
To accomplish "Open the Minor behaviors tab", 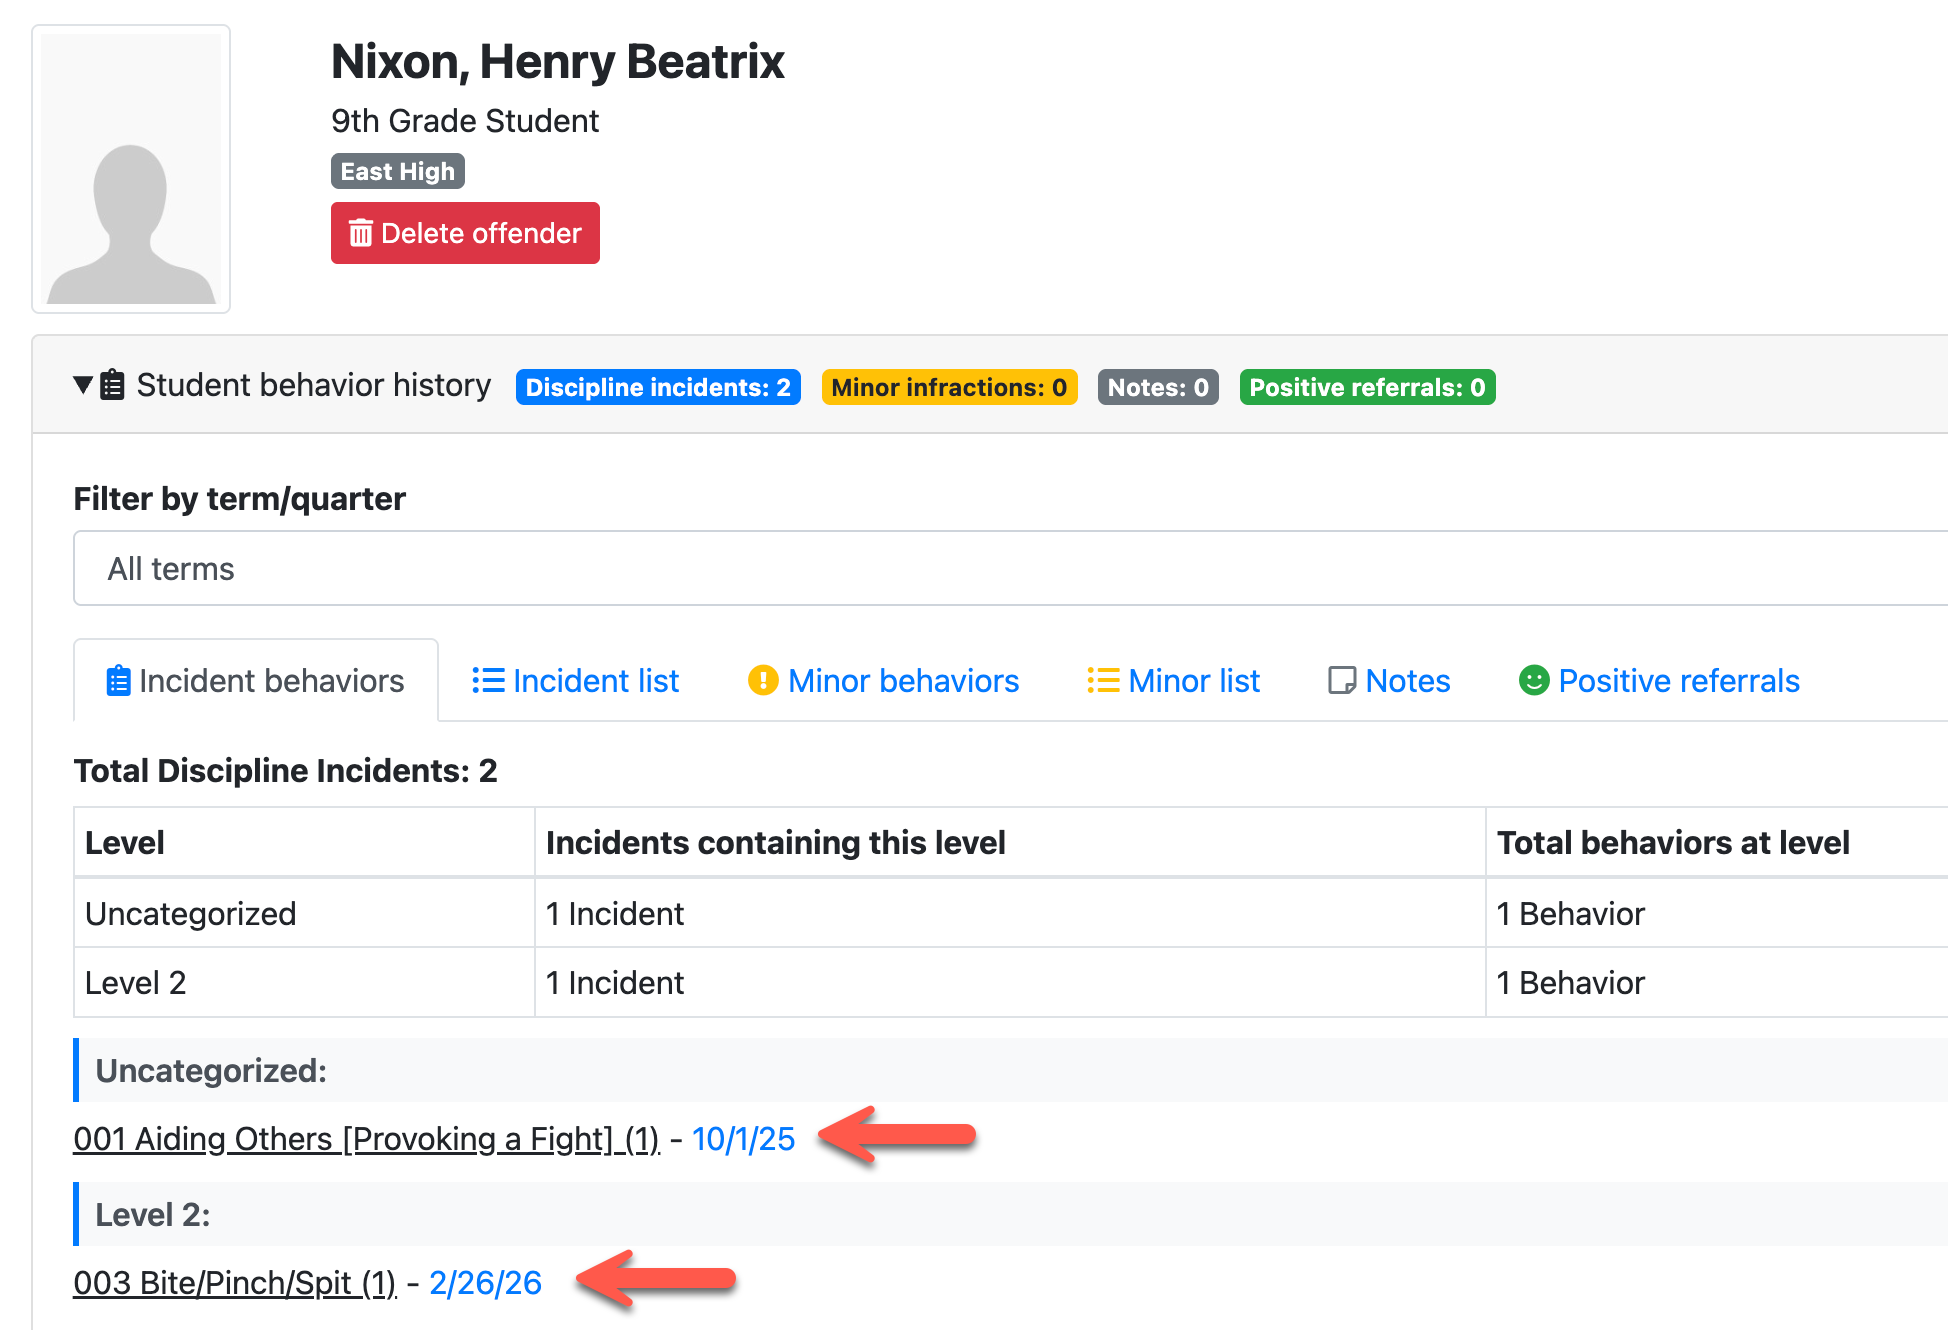I will point(903,681).
